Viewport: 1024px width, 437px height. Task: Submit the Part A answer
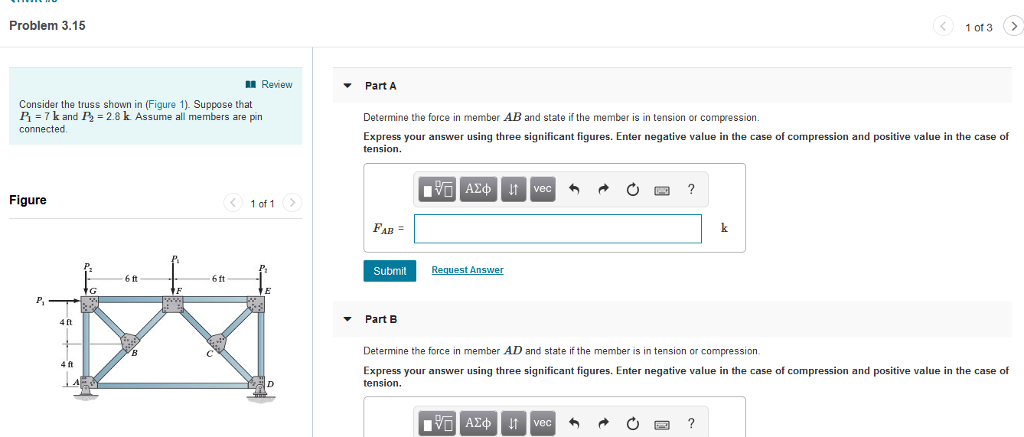click(x=390, y=270)
